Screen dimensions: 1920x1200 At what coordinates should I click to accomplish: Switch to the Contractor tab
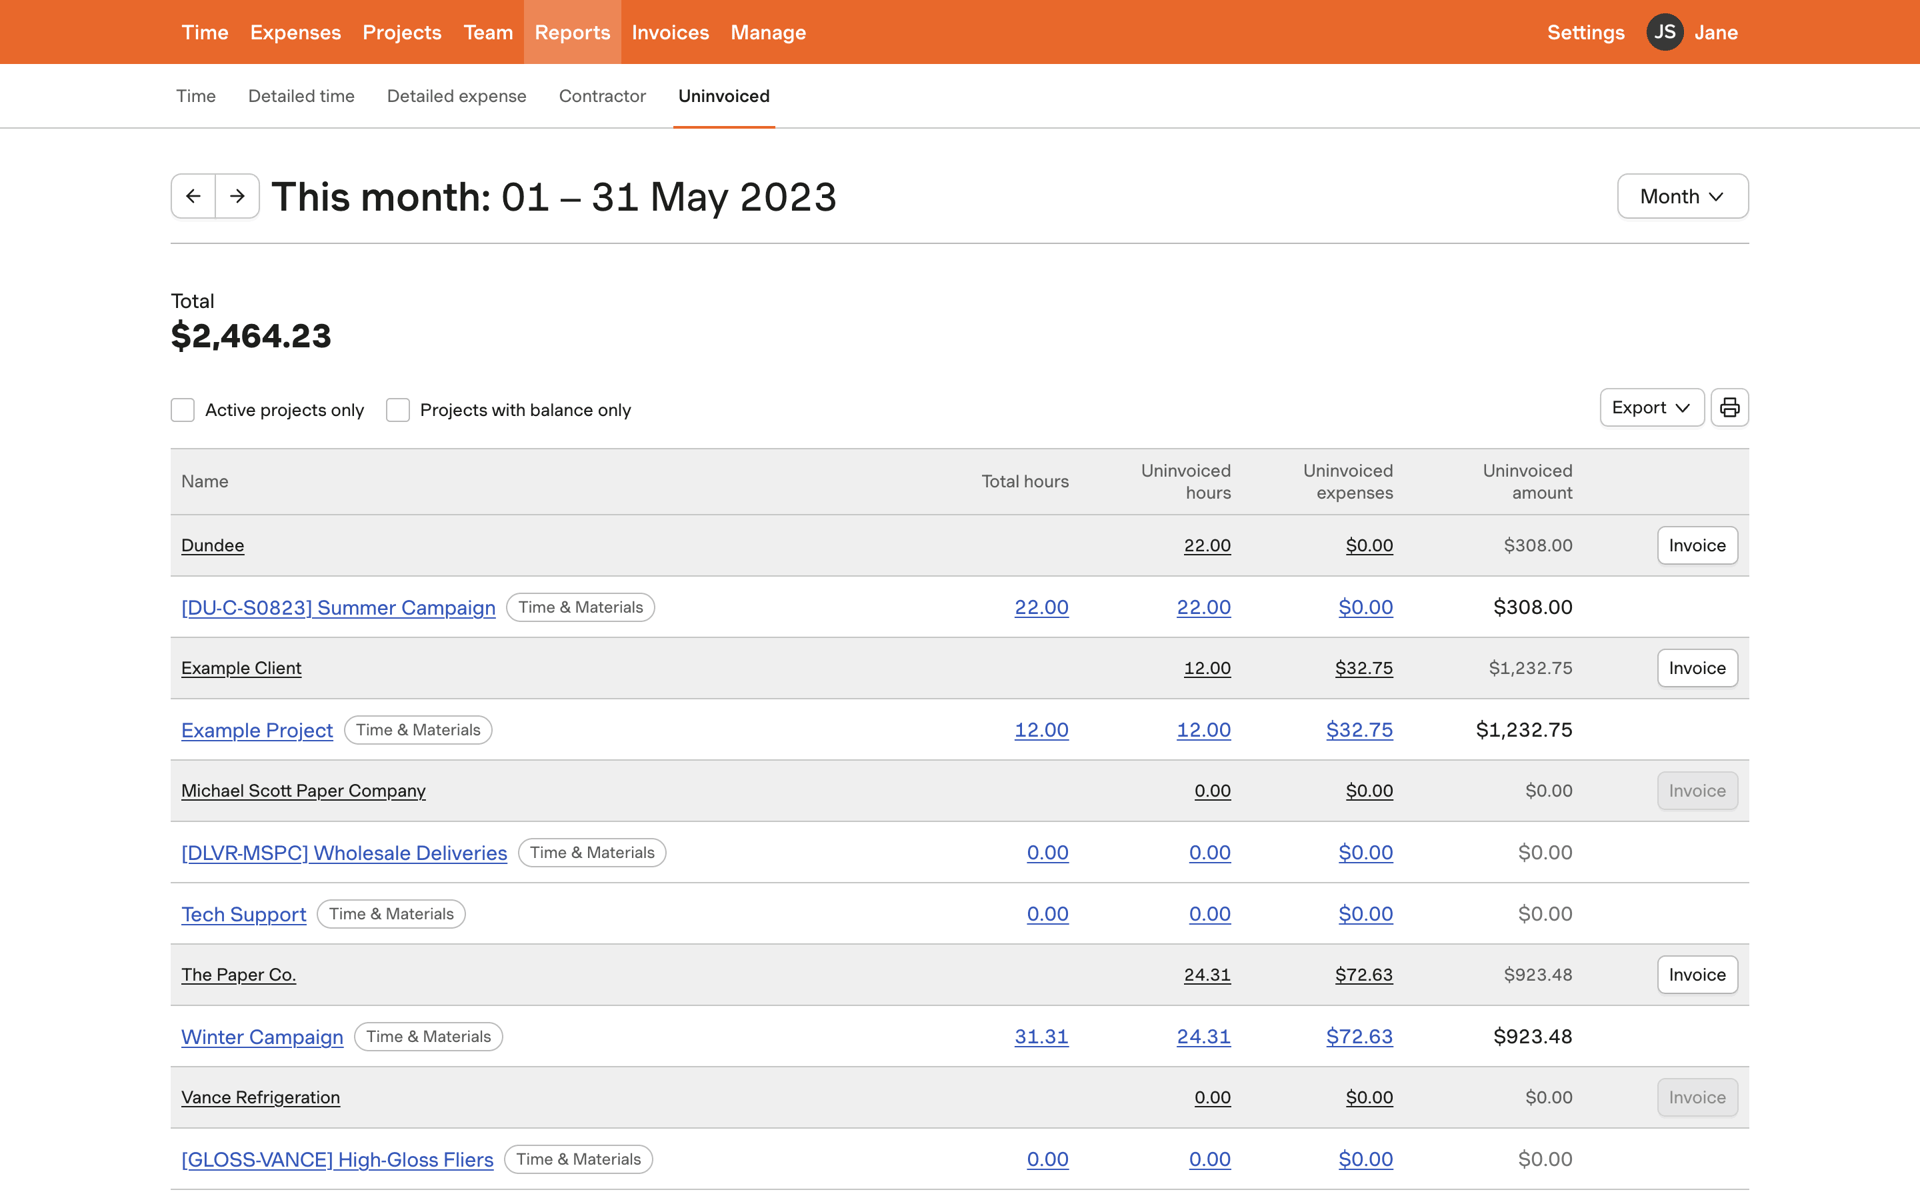click(x=602, y=96)
